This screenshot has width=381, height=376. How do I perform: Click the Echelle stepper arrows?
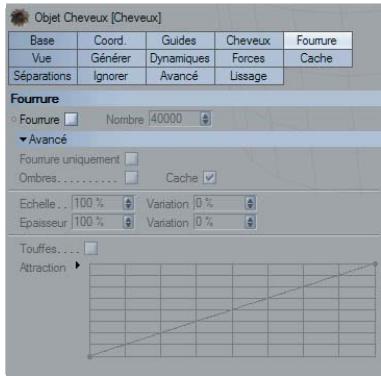click(x=128, y=203)
